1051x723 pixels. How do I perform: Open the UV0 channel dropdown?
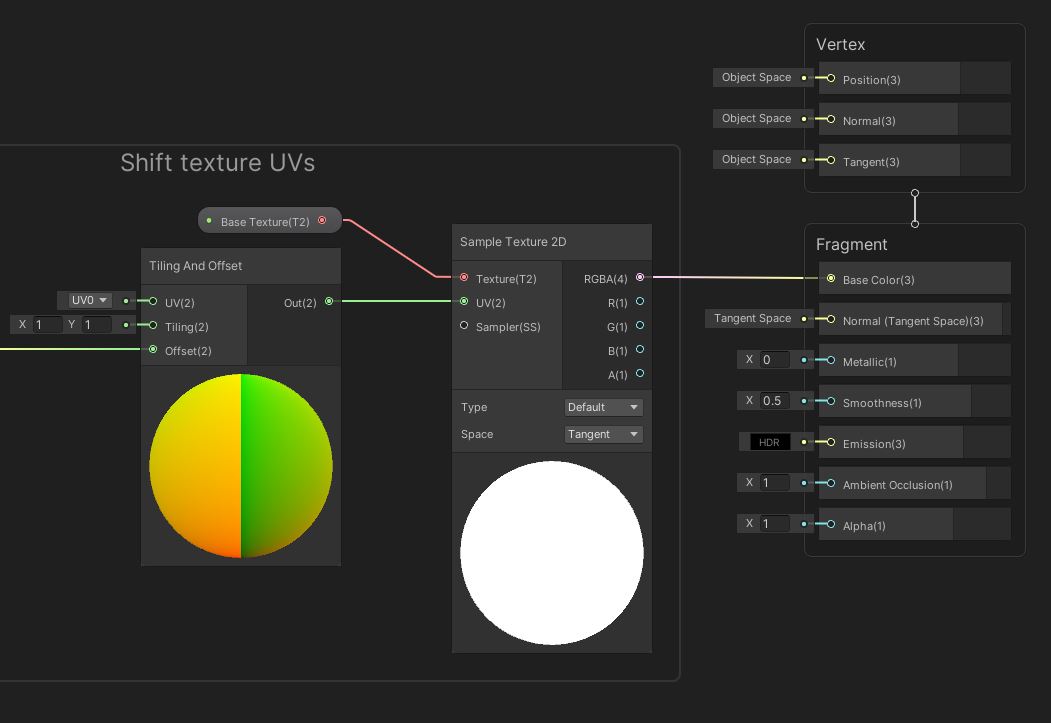pyautogui.click(x=89, y=300)
